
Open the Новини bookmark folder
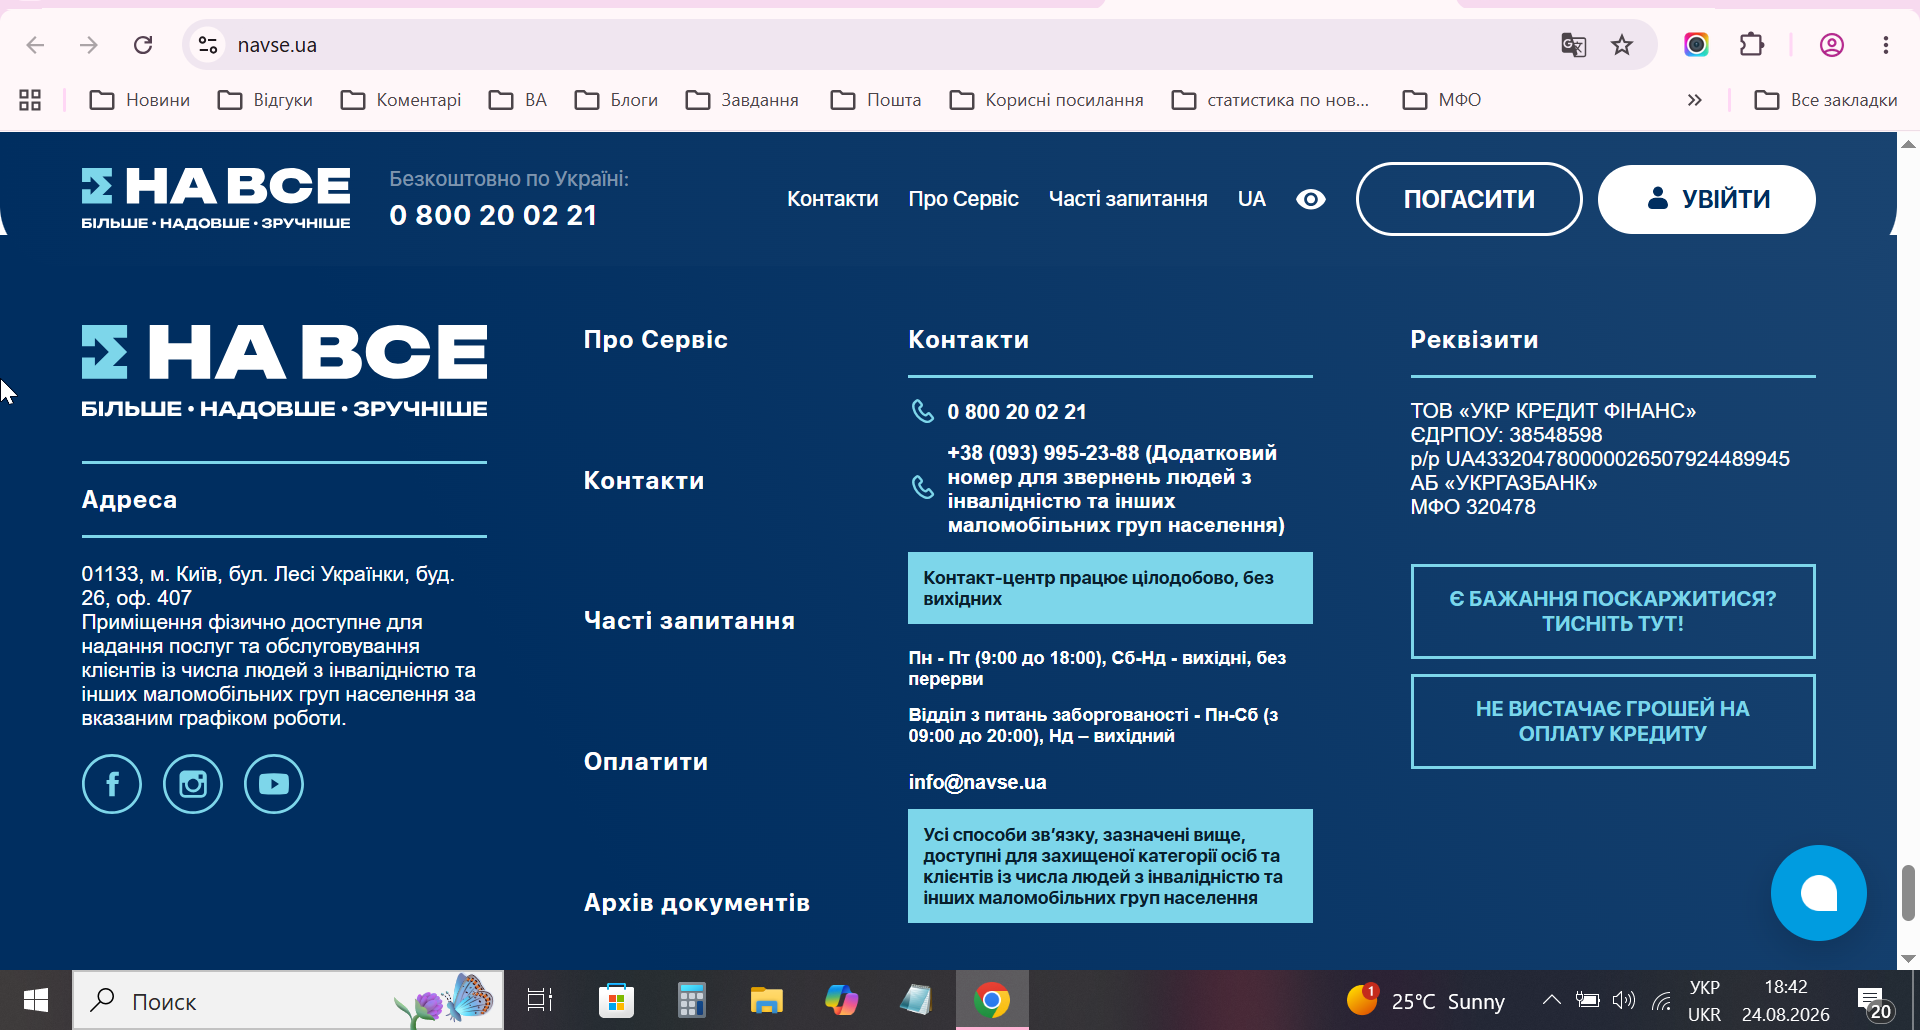(140, 100)
